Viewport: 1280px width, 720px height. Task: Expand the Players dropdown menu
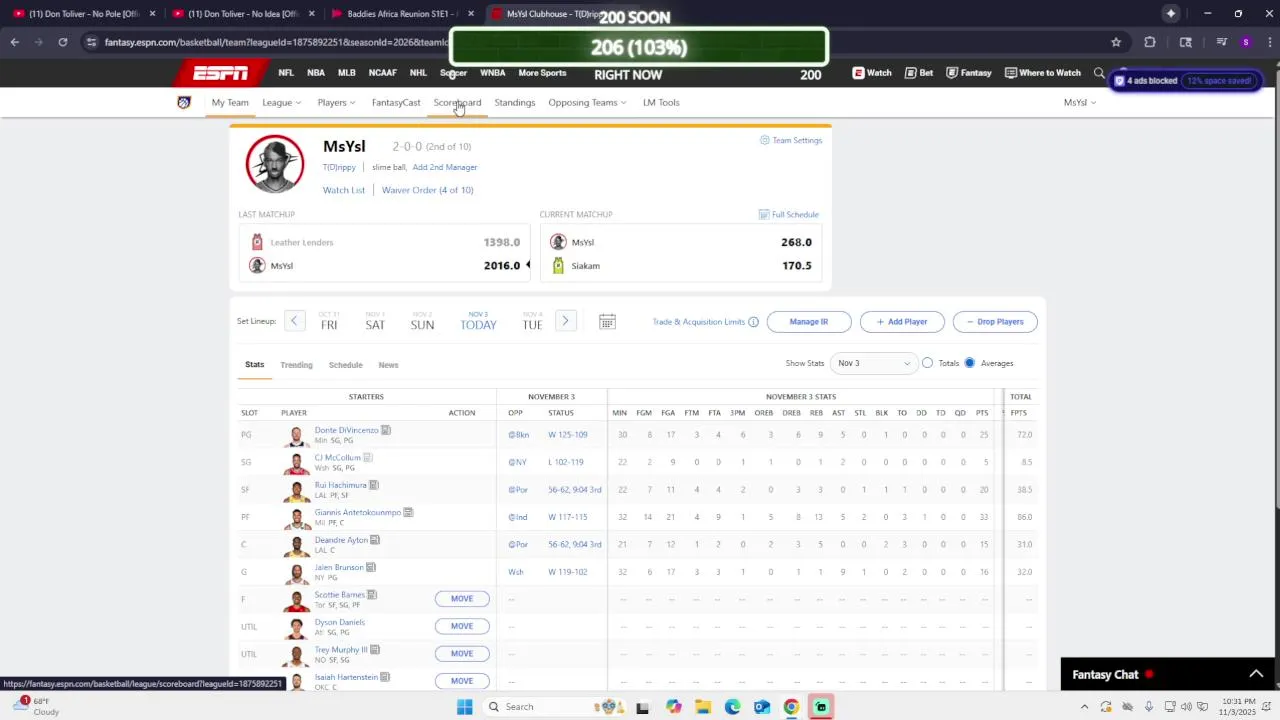(336, 102)
